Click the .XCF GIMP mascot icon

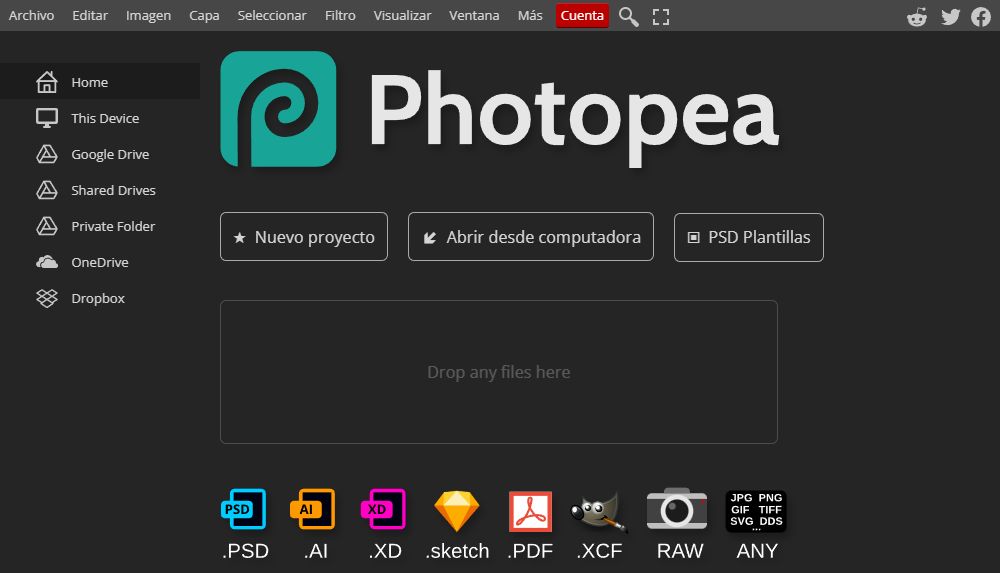(599, 511)
